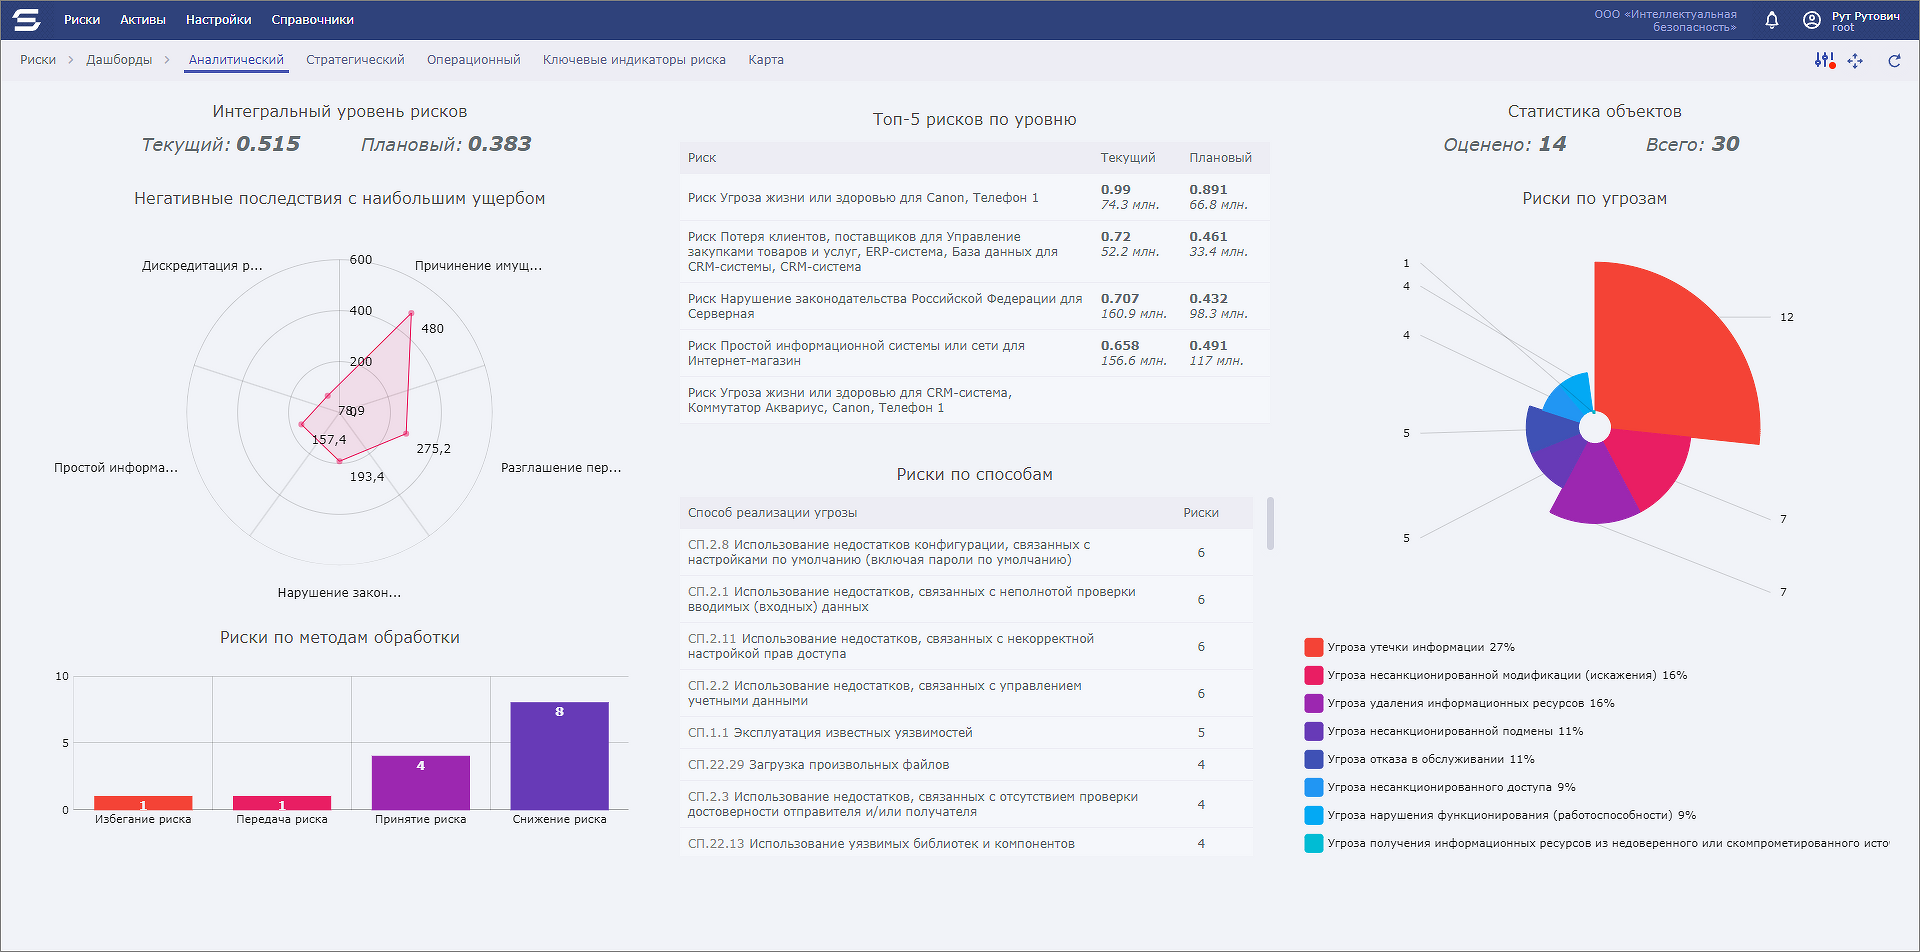Switch to the Стратегический tab
The width and height of the screenshot is (1920, 952).
[355, 60]
